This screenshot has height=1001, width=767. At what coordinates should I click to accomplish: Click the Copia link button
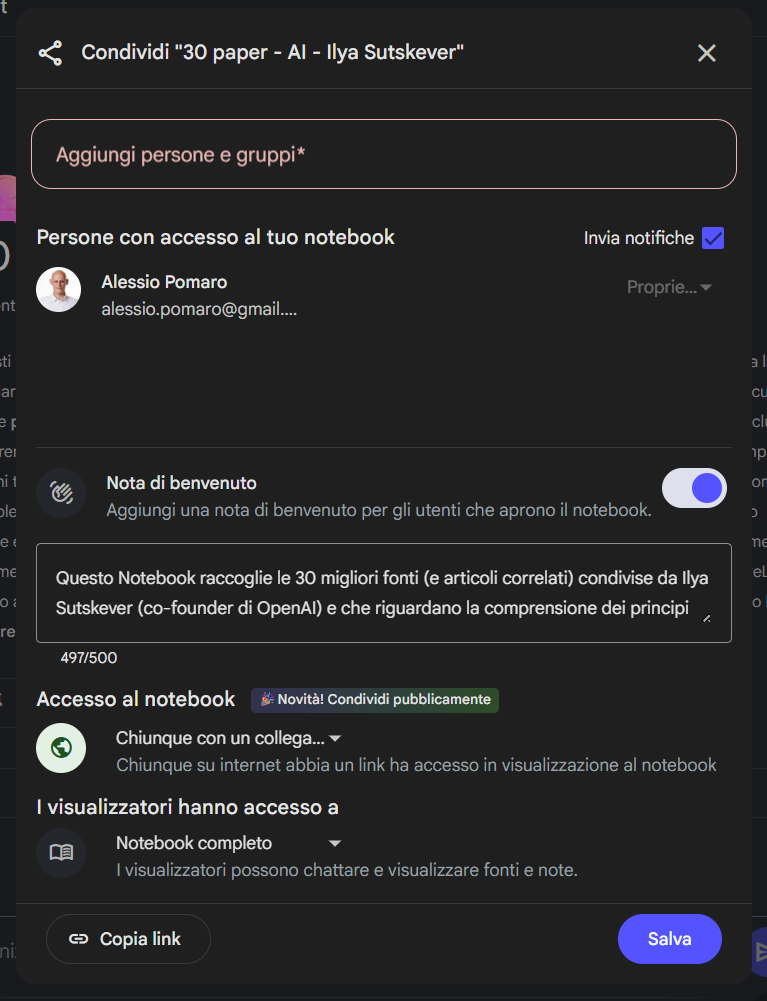[x=128, y=938]
